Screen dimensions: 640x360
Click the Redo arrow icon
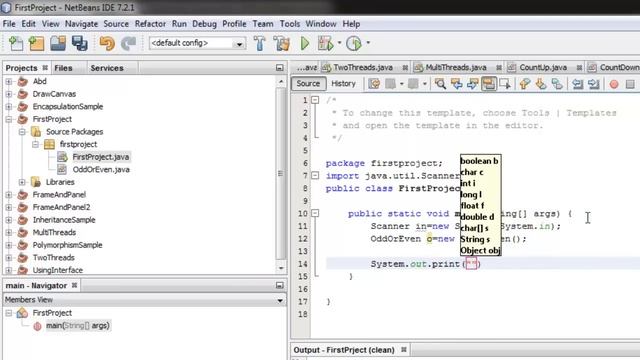pos(129,43)
